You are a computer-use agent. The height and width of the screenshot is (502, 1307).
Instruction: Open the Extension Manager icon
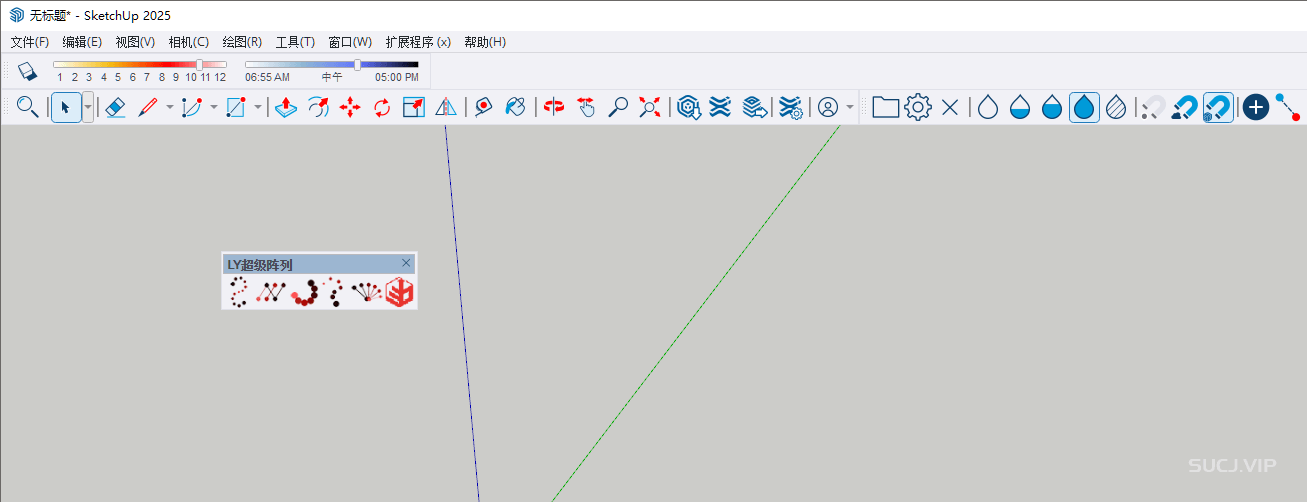pyautogui.click(x=791, y=107)
